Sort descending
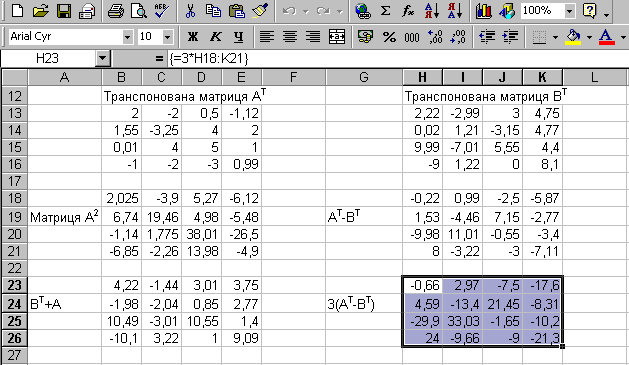Screen dimensions: 629x365 click(455, 11)
